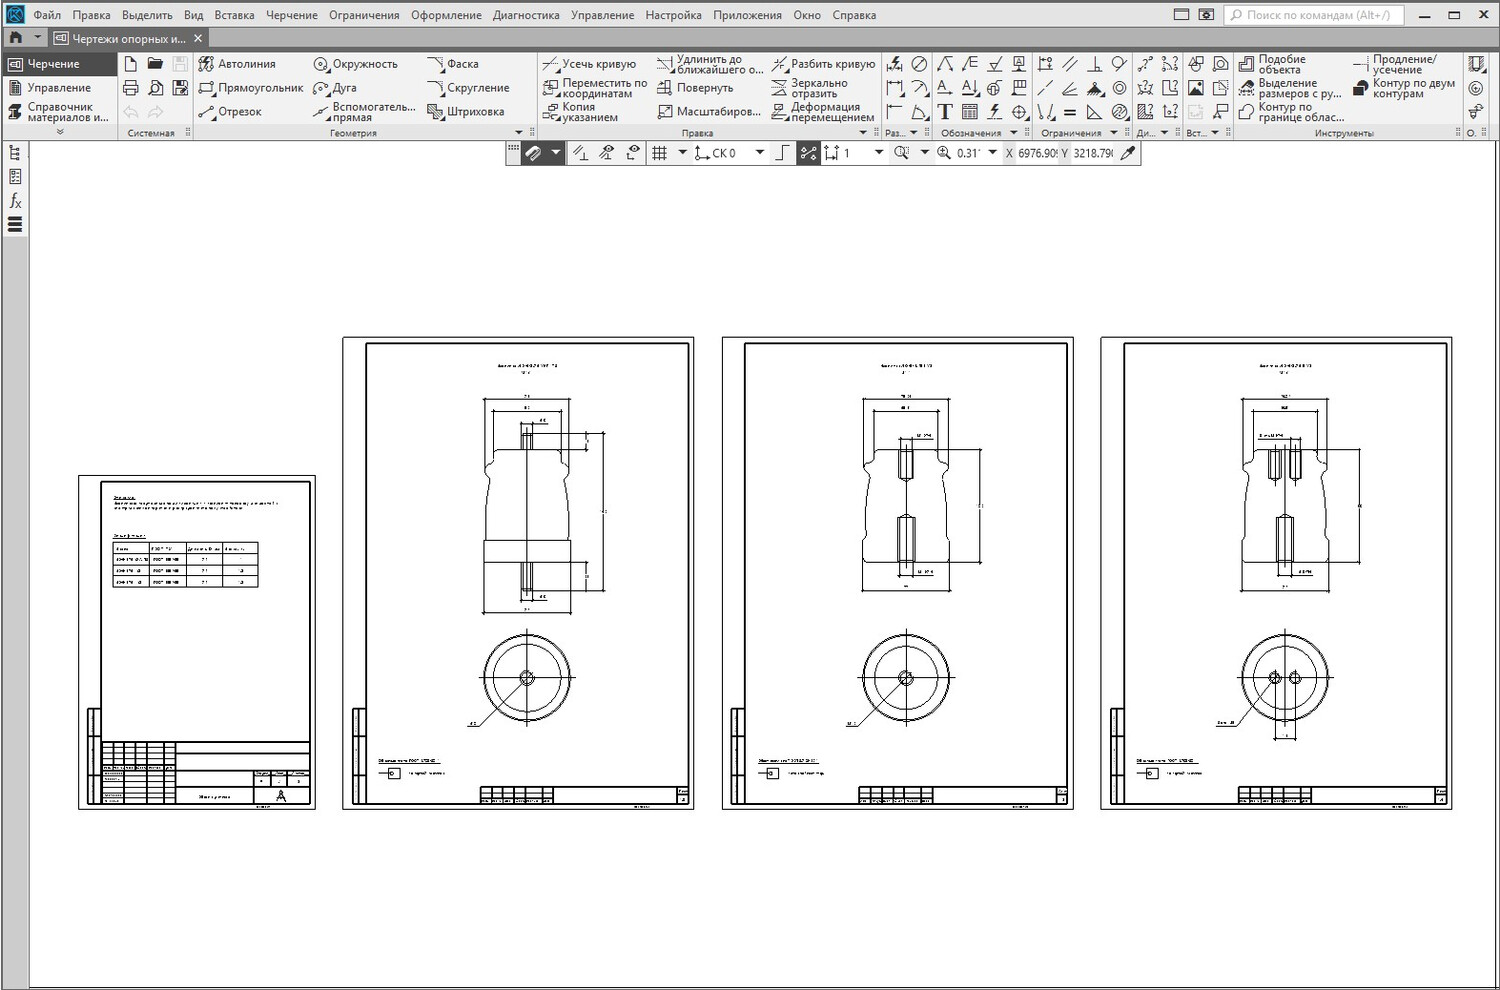This screenshot has width=1500, height=990.
Task: Select the text 'T' annotation tool
Action: [x=944, y=112]
